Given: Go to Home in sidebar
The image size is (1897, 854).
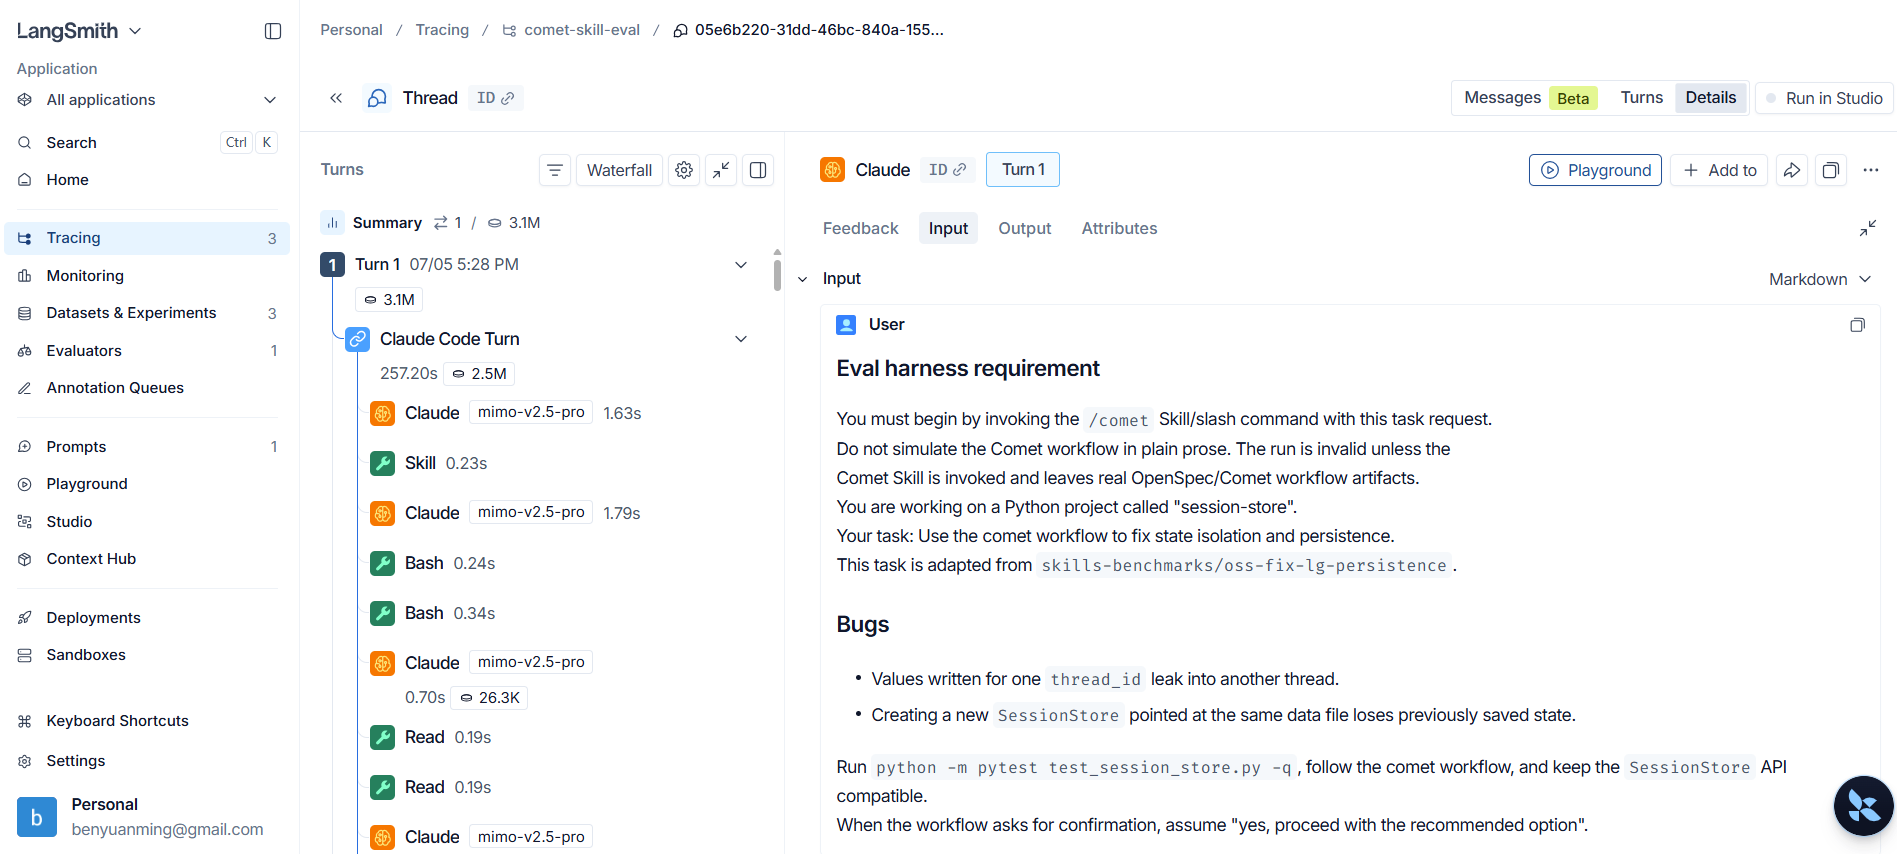Looking at the screenshot, I should [x=147, y=180].
